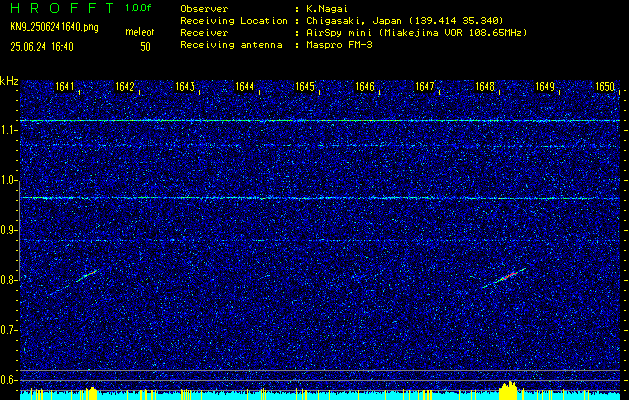Click the 1646 time marker
This screenshot has width=629, height=400.
pyautogui.click(x=365, y=87)
